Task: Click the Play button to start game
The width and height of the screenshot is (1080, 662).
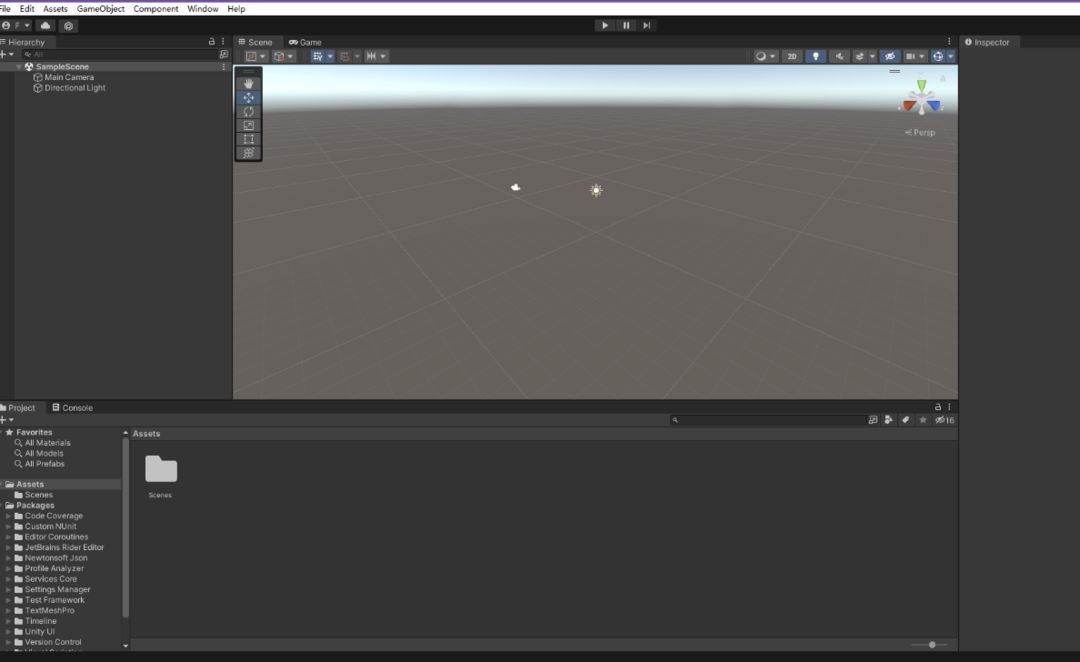Action: (x=605, y=25)
